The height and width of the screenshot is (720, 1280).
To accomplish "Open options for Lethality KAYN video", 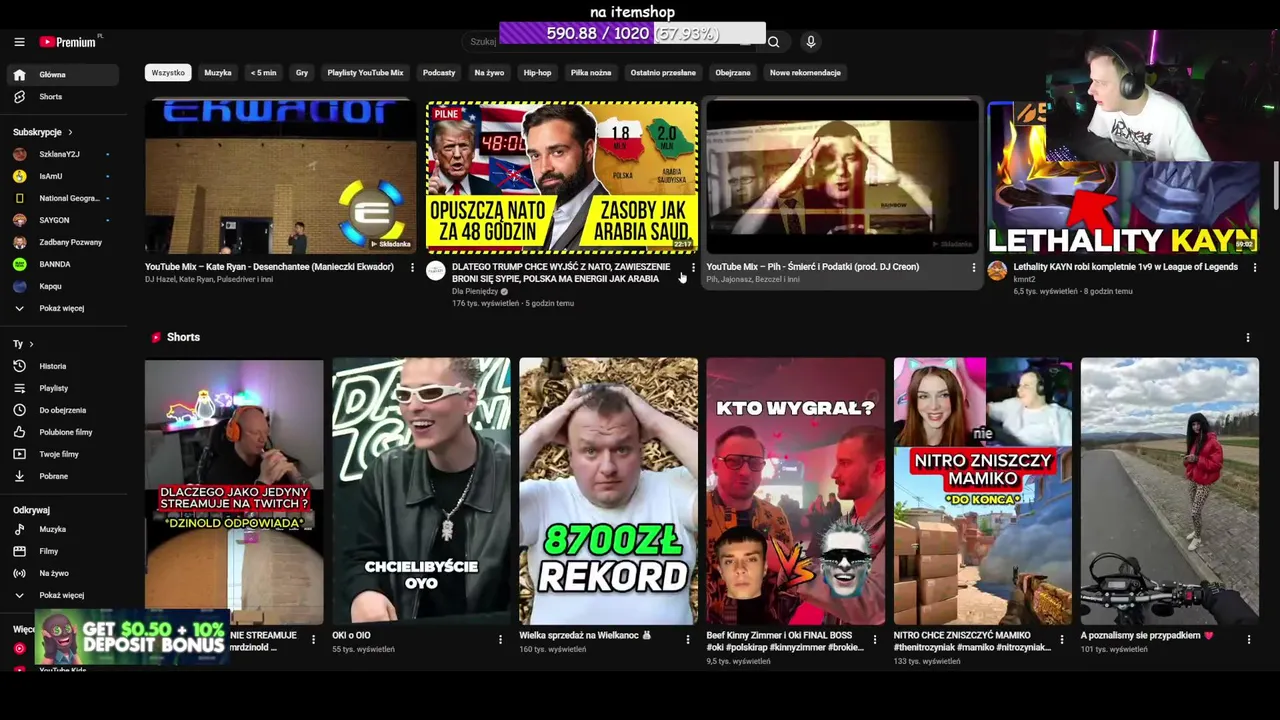I will tap(1255, 268).
